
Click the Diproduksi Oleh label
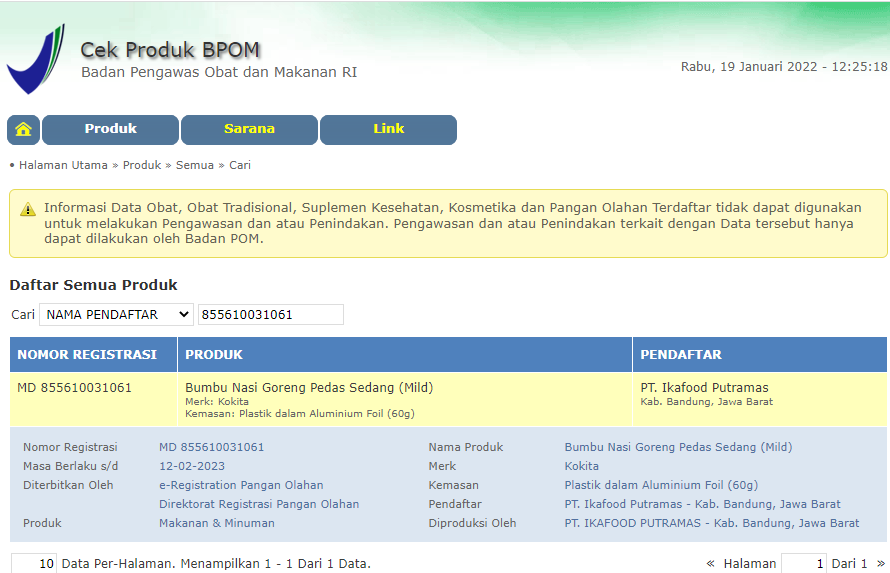[x=472, y=523]
